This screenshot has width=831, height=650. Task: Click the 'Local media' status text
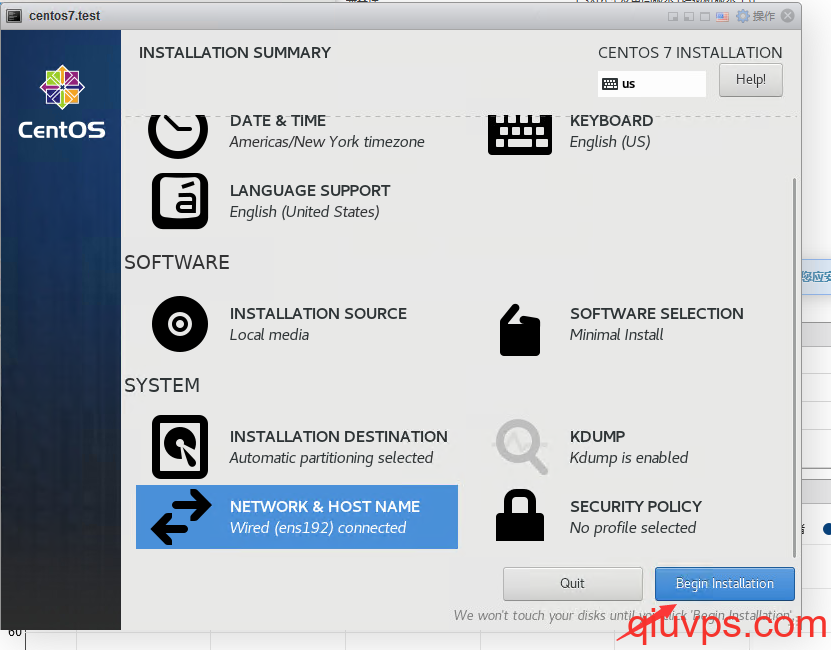coord(269,335)
